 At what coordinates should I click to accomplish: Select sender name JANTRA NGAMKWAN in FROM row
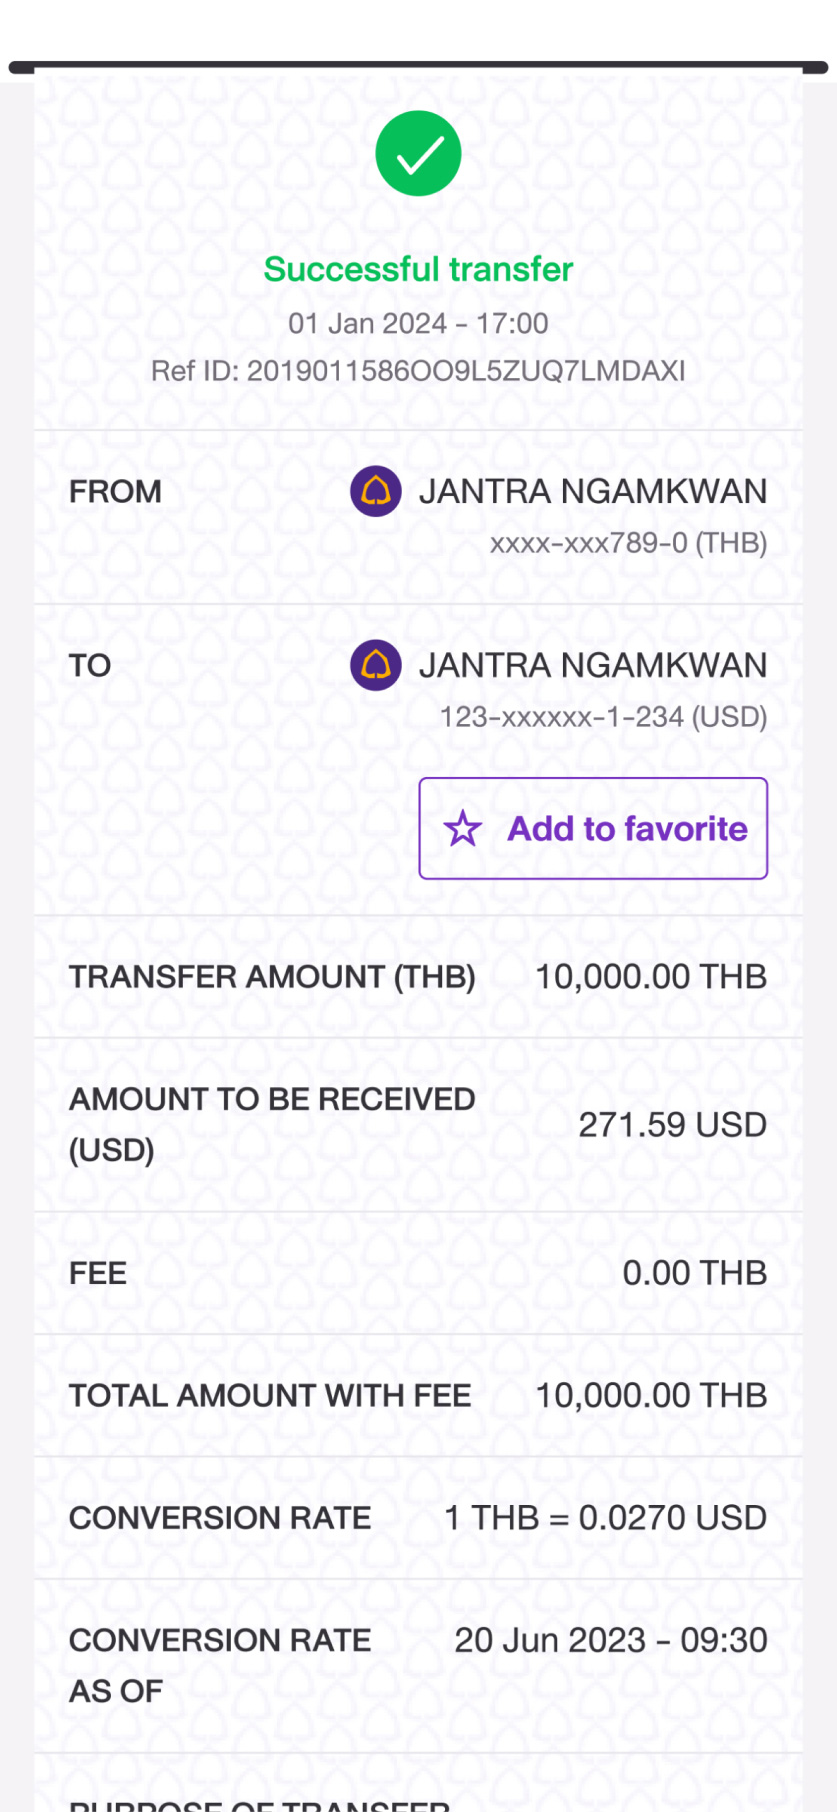(x=593, y=491)
